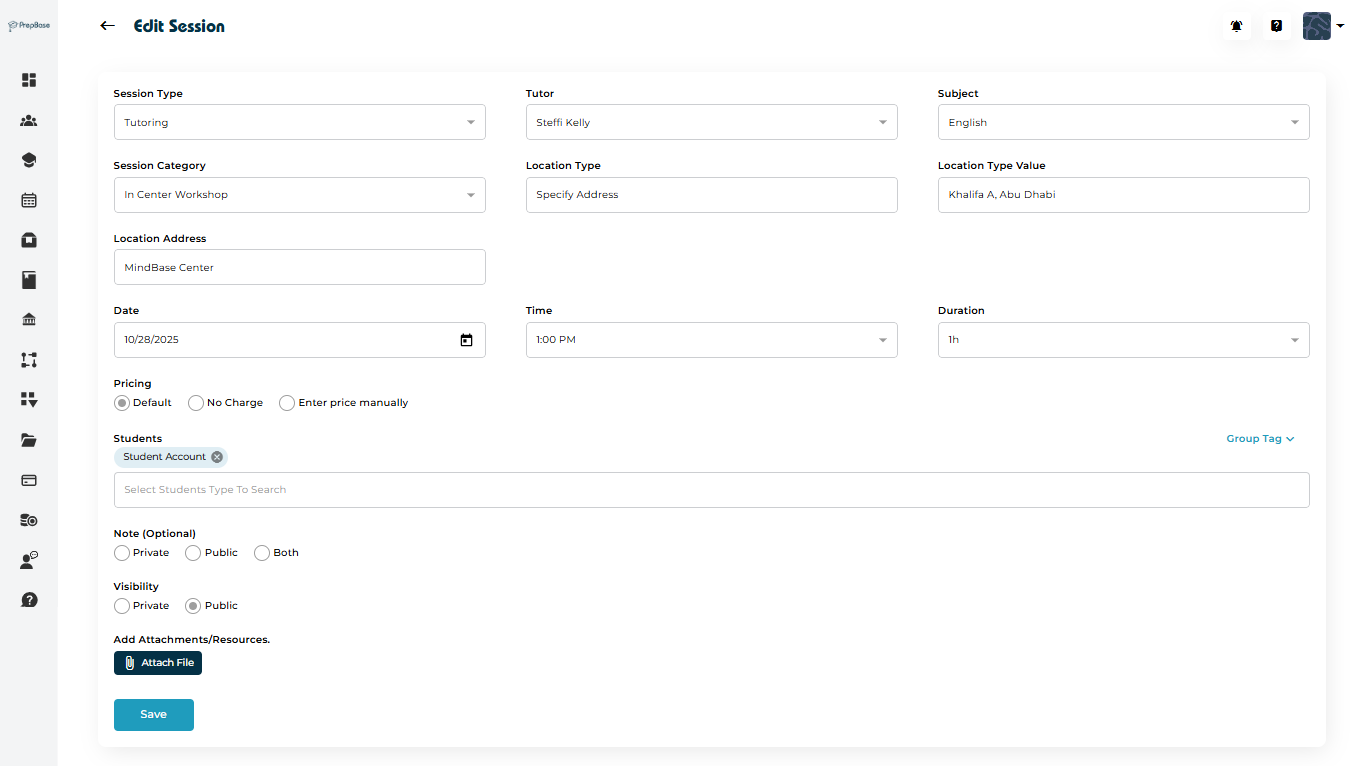The width and height of the screenshot is (1366, 766).
Task: Set Visibility to Private
Action: (x=122, y=606)
